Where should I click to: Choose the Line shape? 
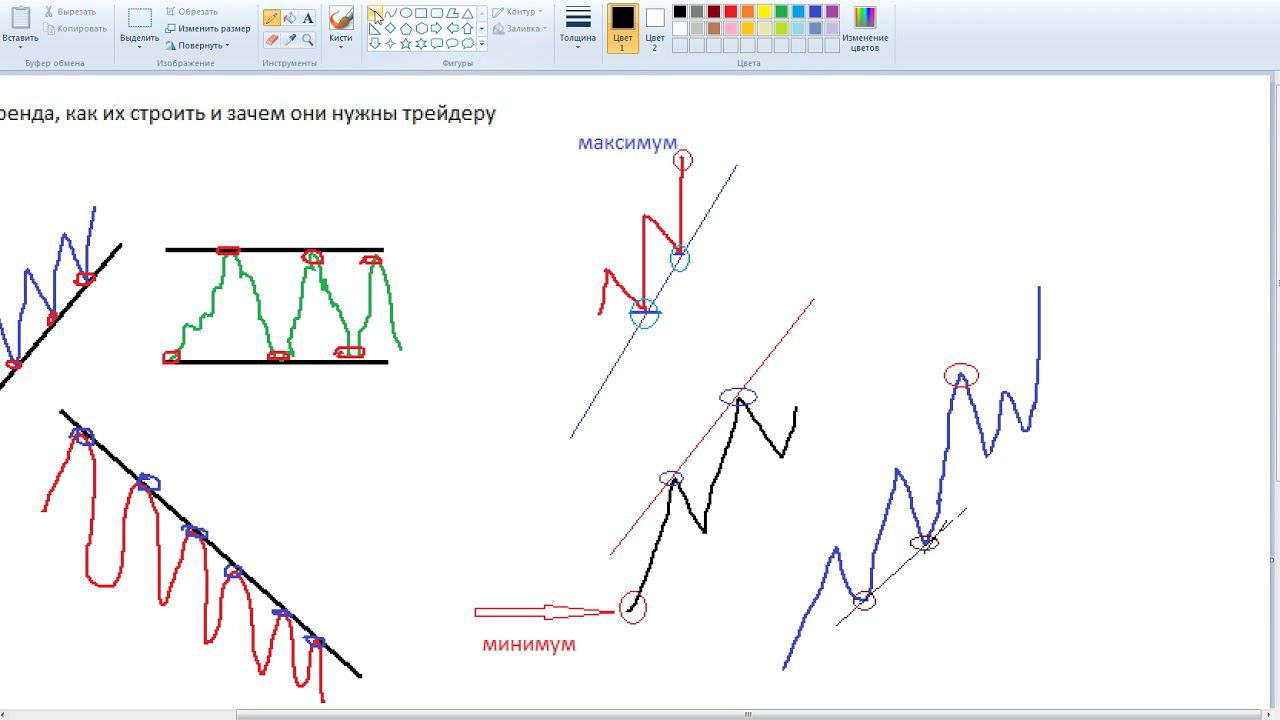(x=375, y=13)
